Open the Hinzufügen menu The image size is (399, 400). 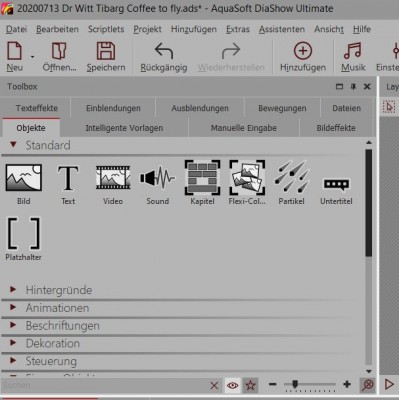click(194, 29)
